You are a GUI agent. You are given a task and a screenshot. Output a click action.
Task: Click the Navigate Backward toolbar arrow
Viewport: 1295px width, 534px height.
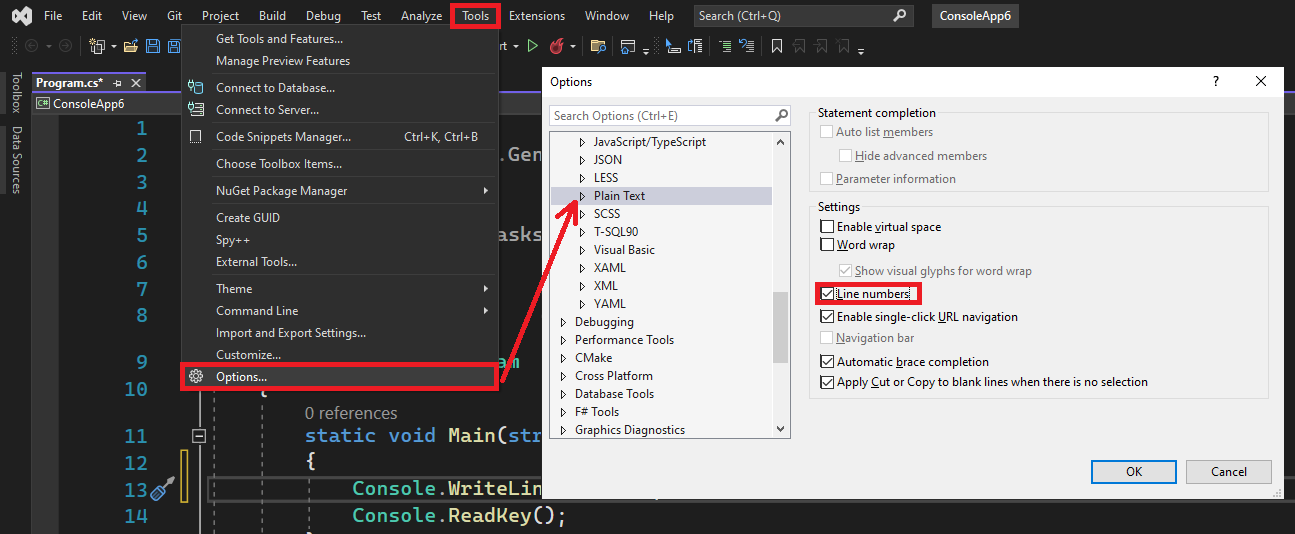[29, 46]
